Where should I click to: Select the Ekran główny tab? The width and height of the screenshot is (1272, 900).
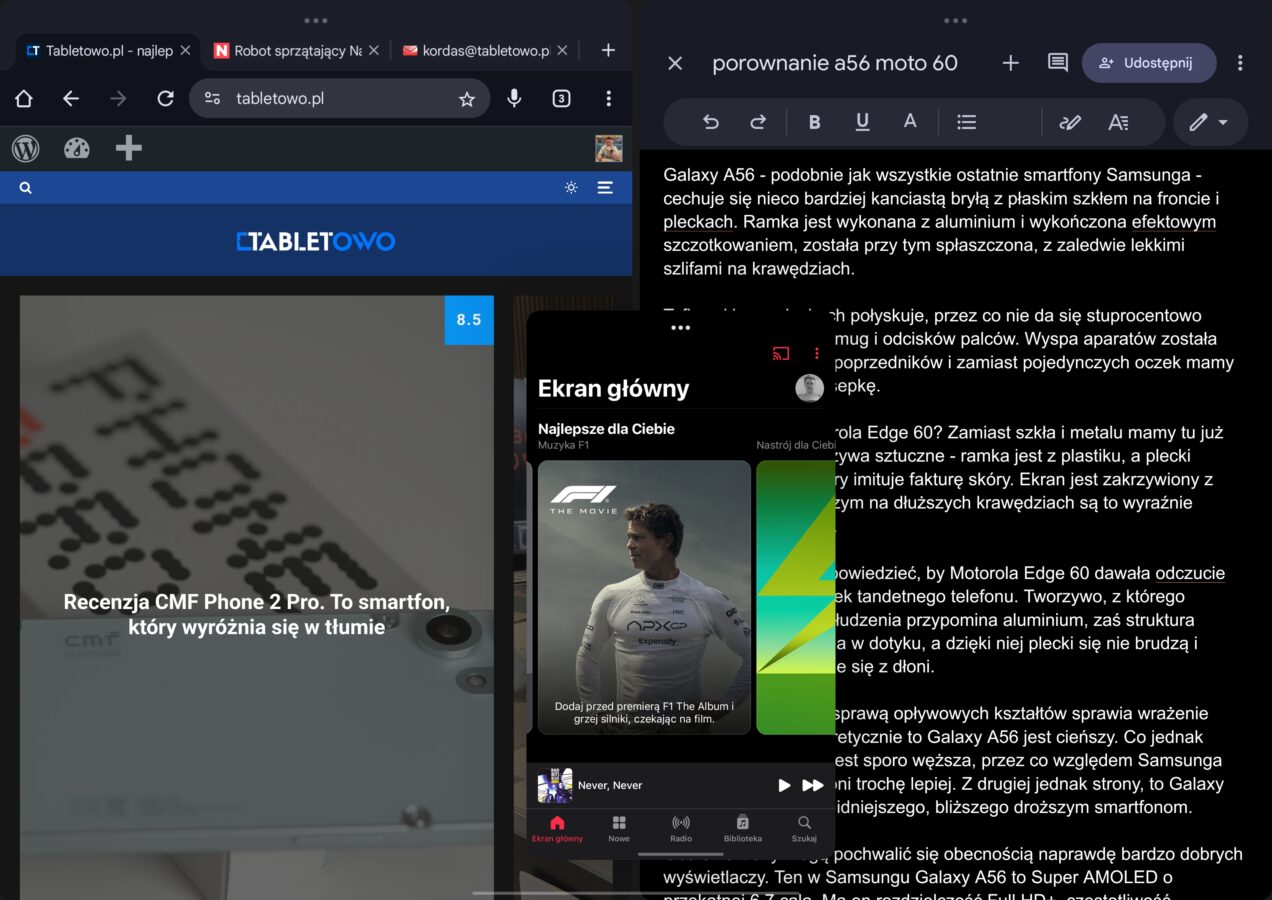pyautogui.click(x=557, y=829)
